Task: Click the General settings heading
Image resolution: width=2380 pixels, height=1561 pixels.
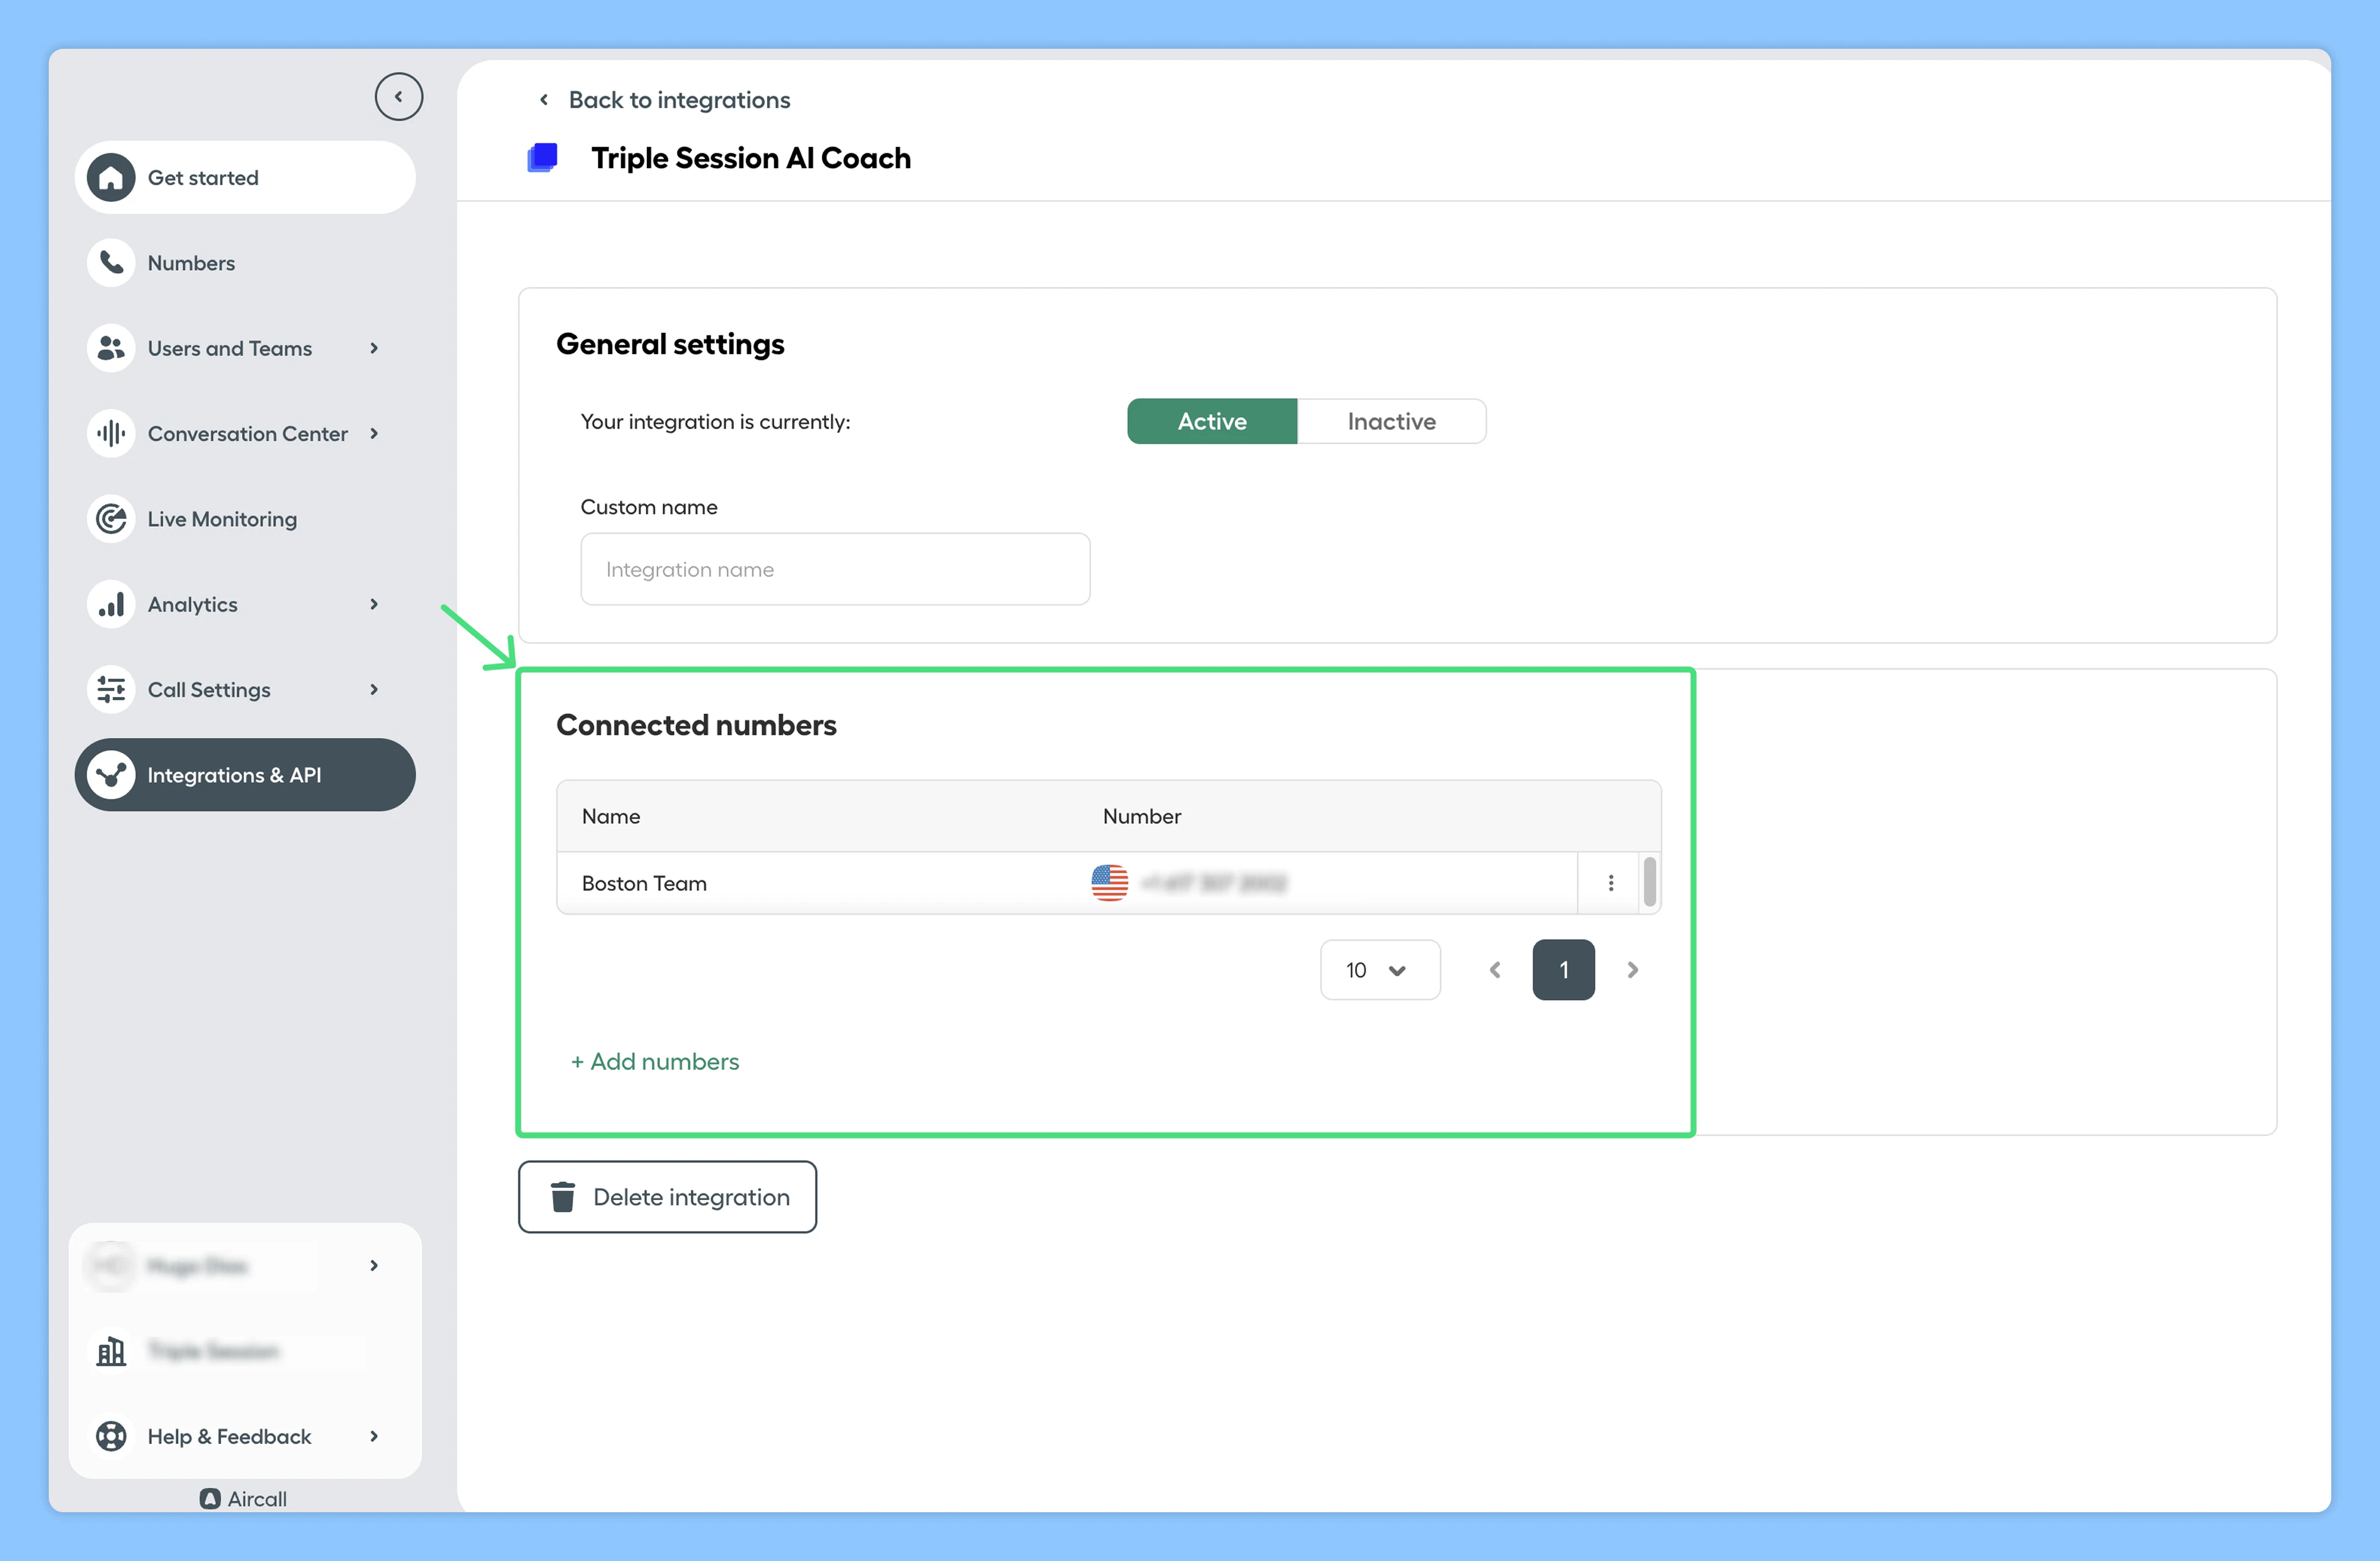Action: click(670, 344)
